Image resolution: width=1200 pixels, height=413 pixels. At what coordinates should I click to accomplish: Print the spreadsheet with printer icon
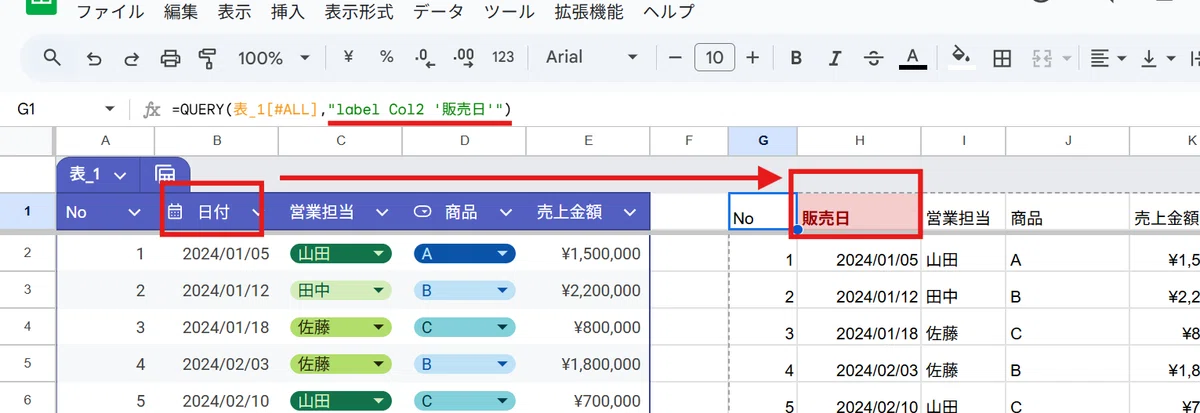(x=170, y=58)
